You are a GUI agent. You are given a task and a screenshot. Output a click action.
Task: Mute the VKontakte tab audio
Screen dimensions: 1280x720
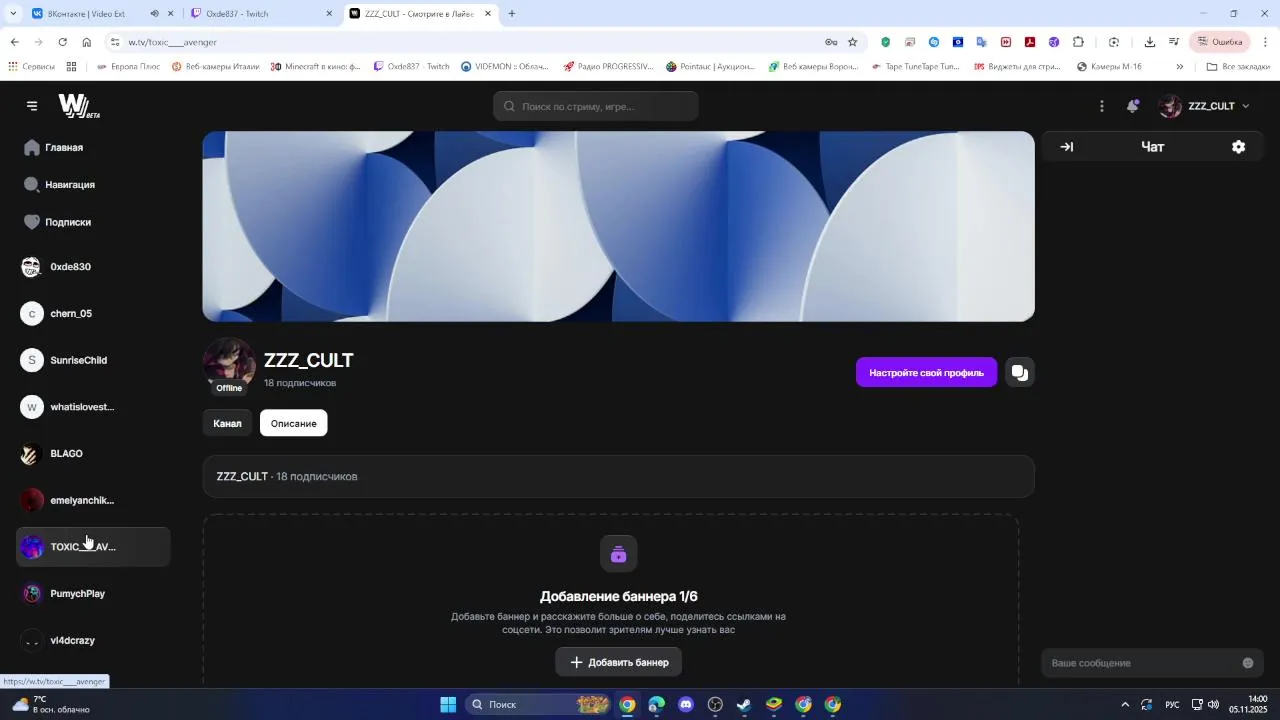[x=154, y=14]
